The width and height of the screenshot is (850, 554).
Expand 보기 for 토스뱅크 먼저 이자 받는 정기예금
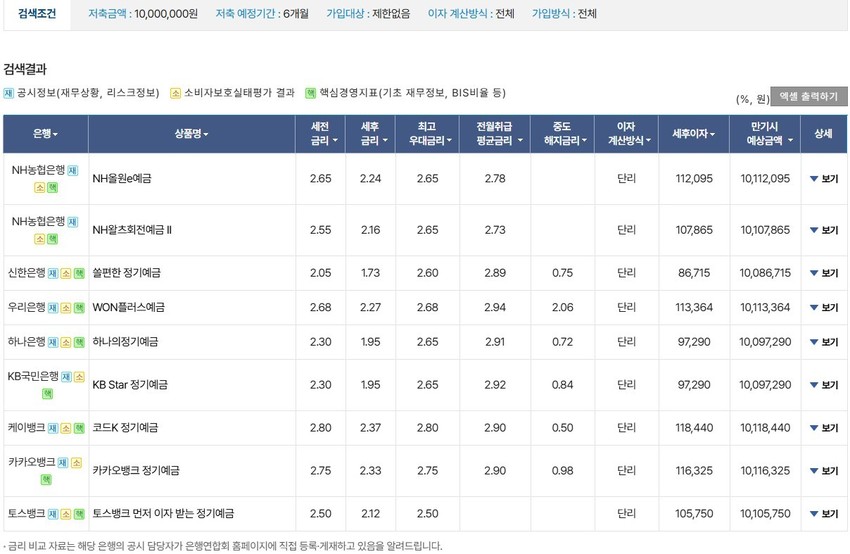(824, 514)
